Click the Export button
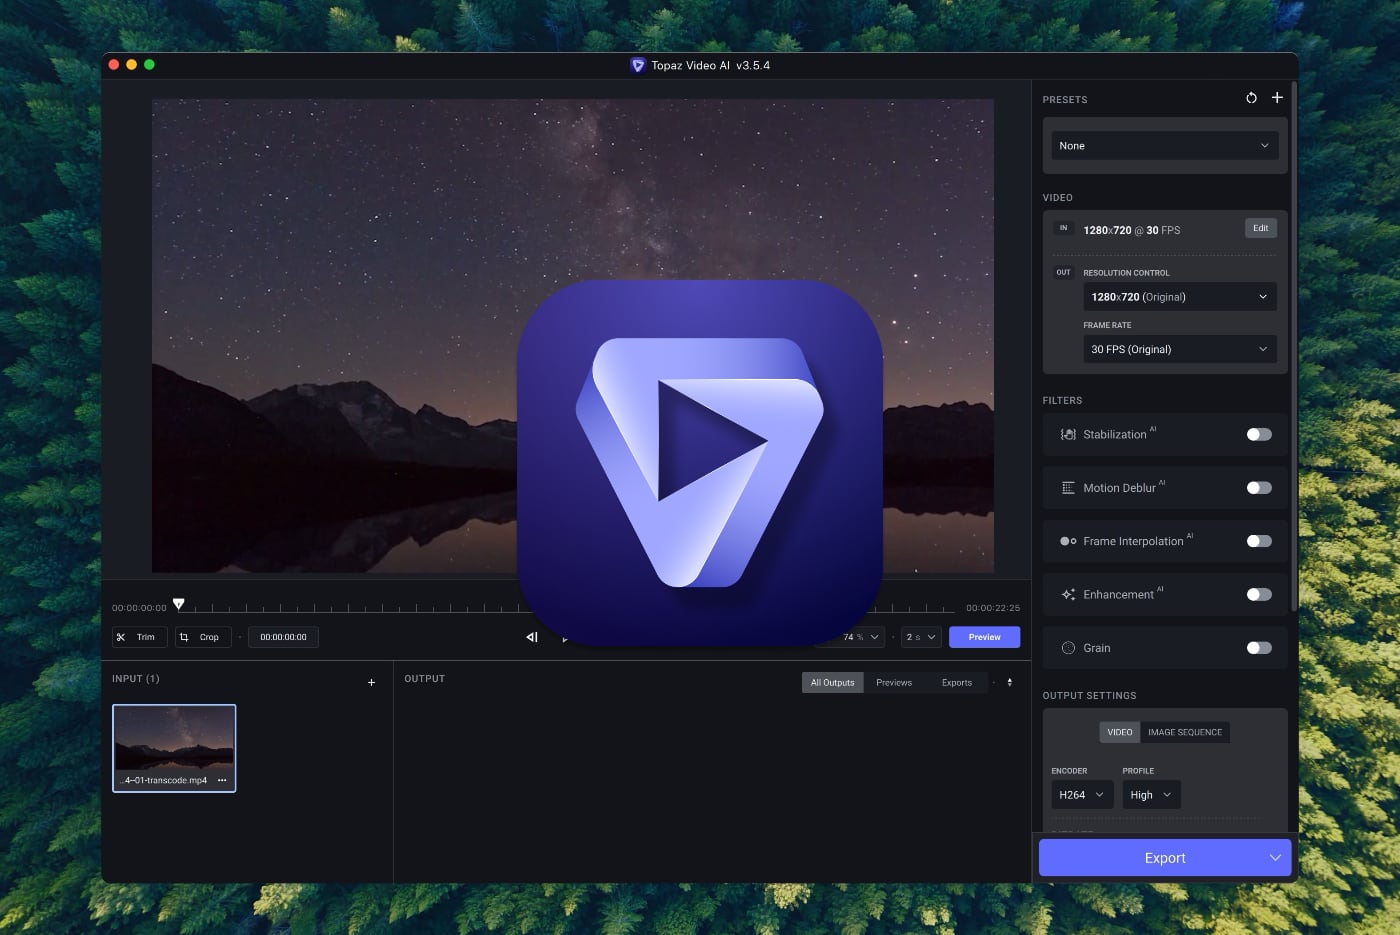 [x=1165, y=857]
